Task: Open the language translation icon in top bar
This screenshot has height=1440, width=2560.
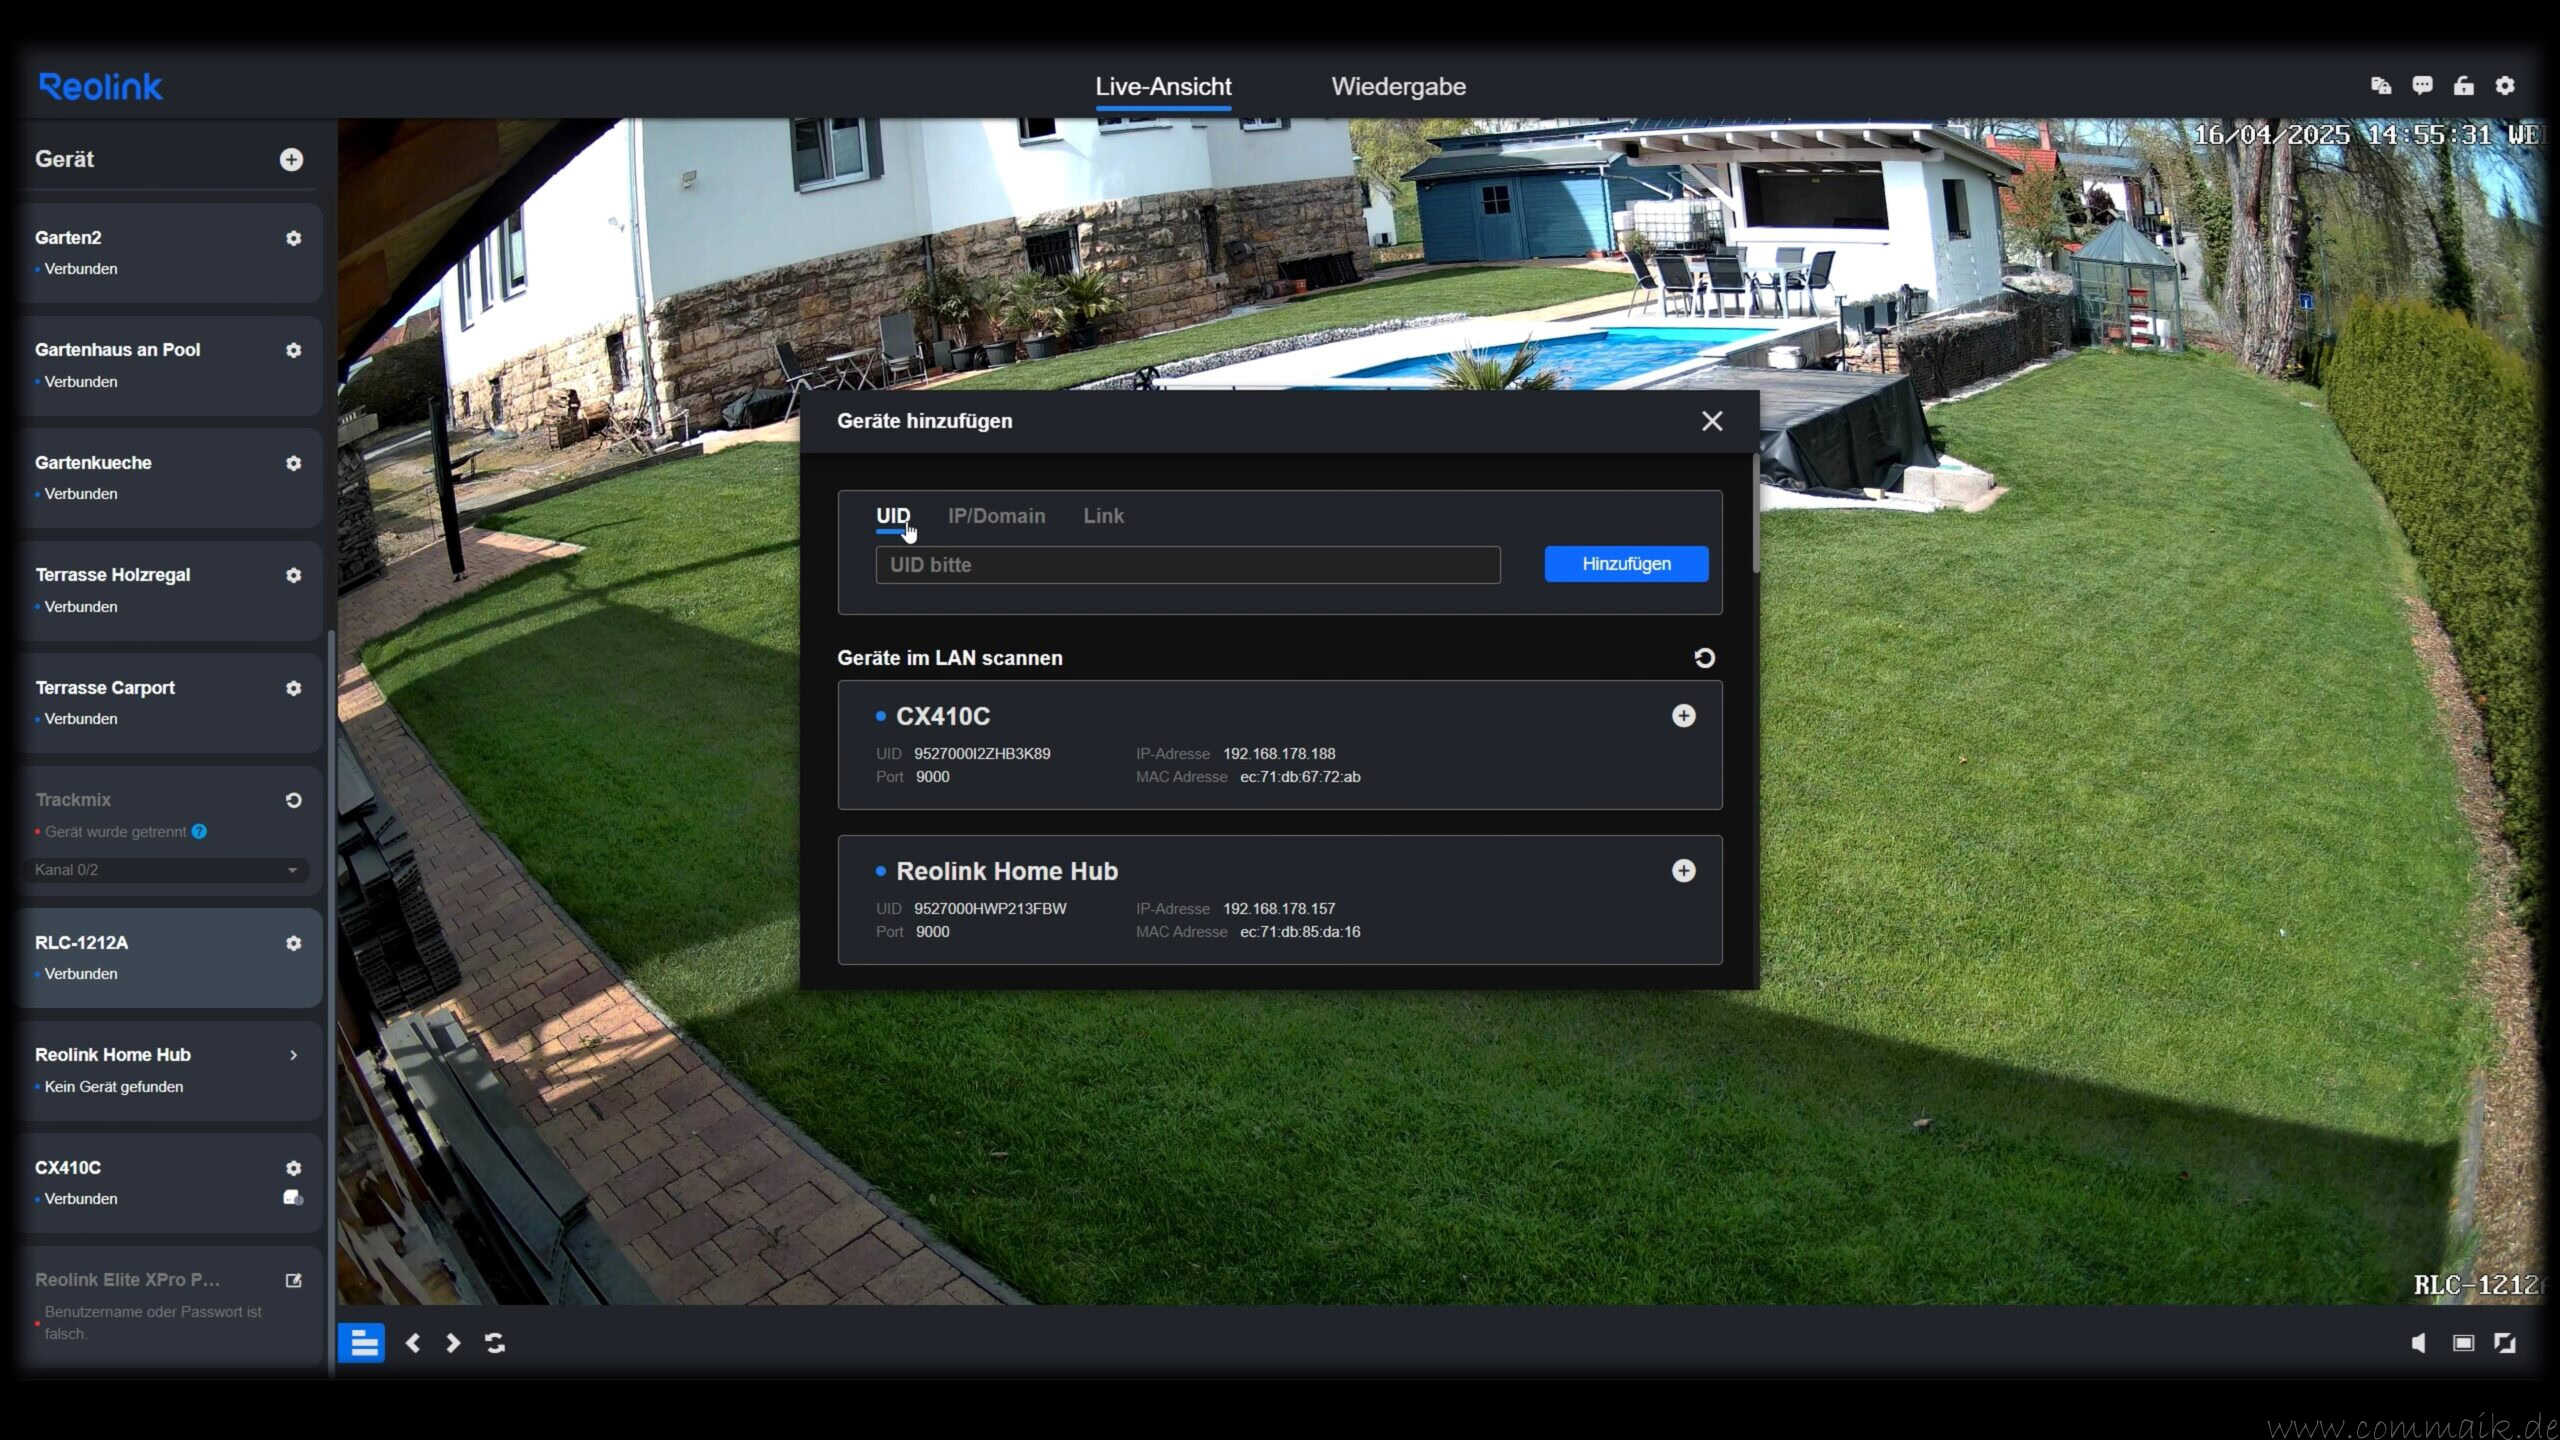Action: (x=2381, y=86)
